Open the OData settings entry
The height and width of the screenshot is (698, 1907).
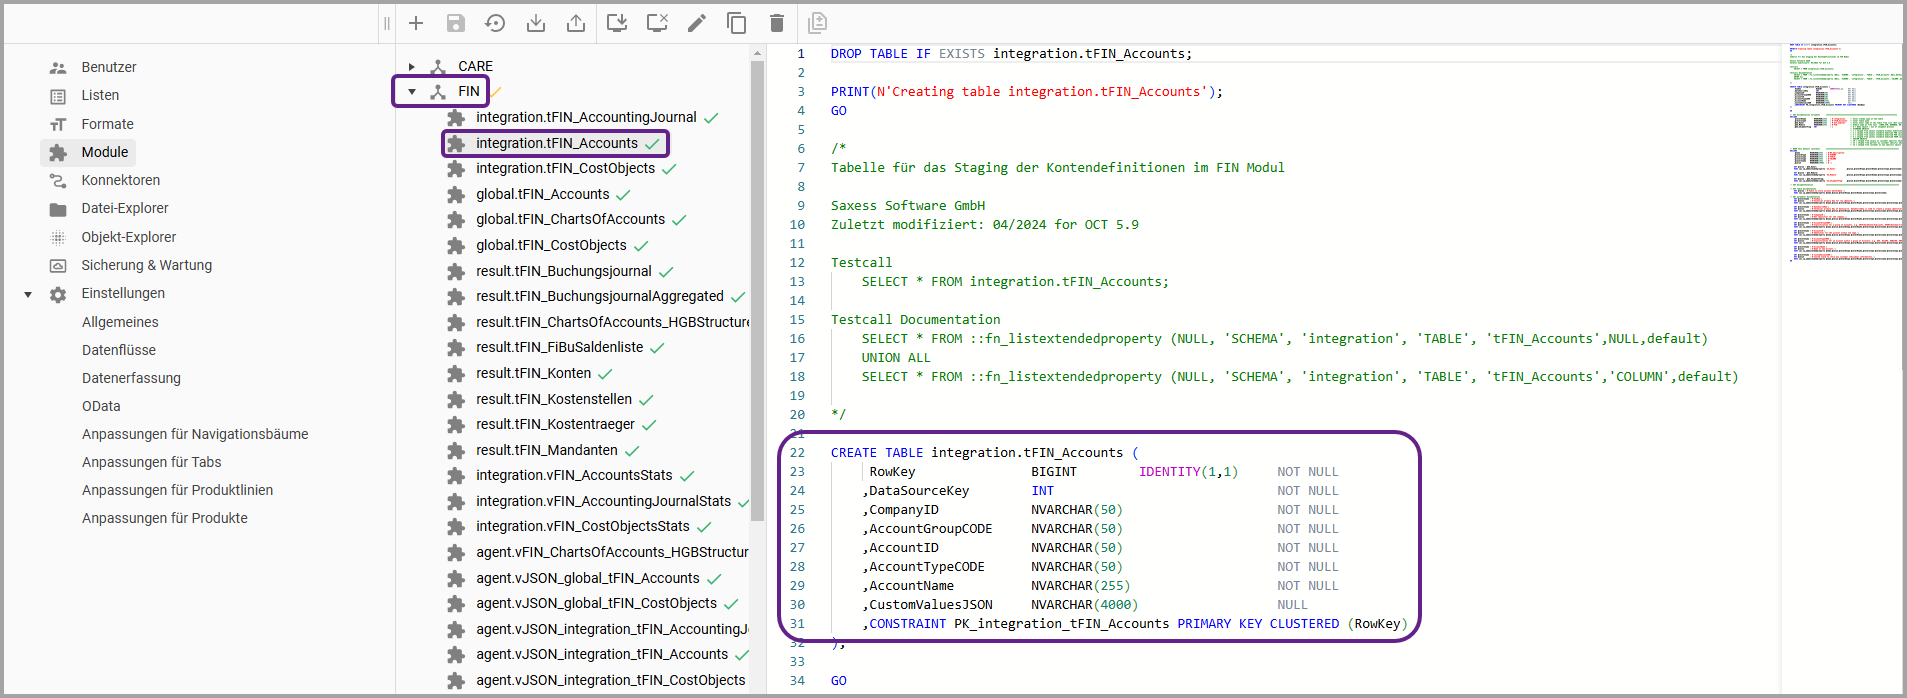click(101, 406)
